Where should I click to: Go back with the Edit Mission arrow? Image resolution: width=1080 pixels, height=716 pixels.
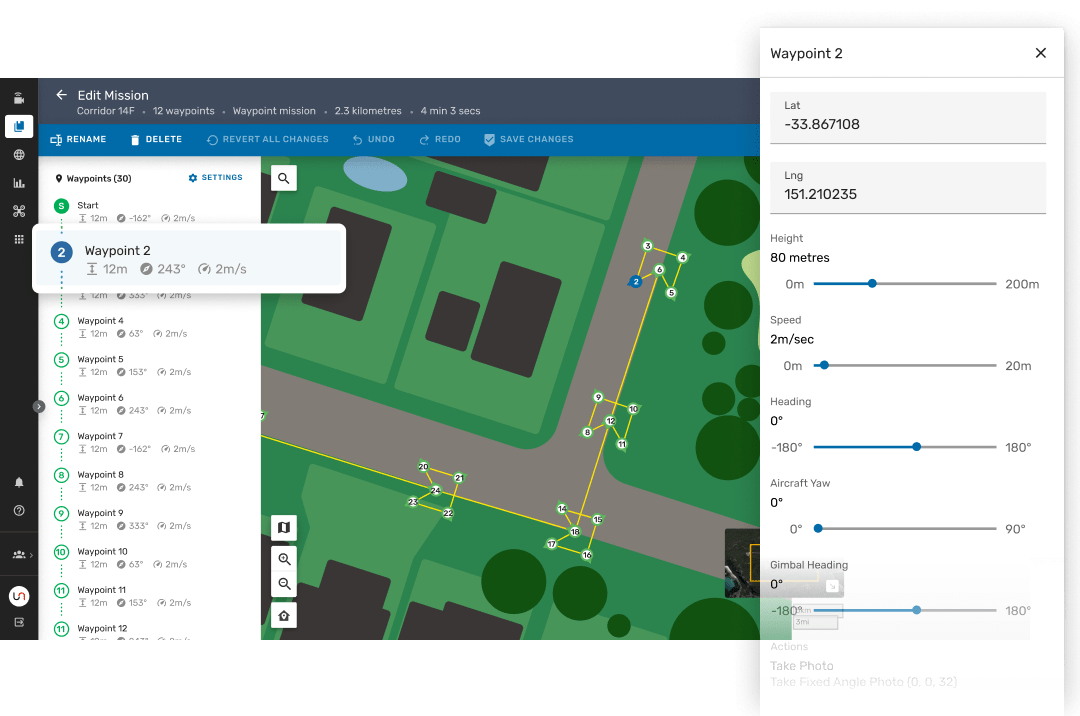[61, 95]
